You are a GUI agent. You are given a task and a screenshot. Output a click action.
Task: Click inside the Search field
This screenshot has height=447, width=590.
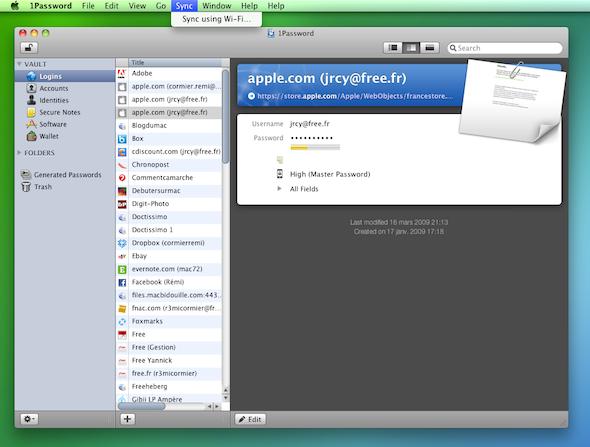click(x=505, y=48)
